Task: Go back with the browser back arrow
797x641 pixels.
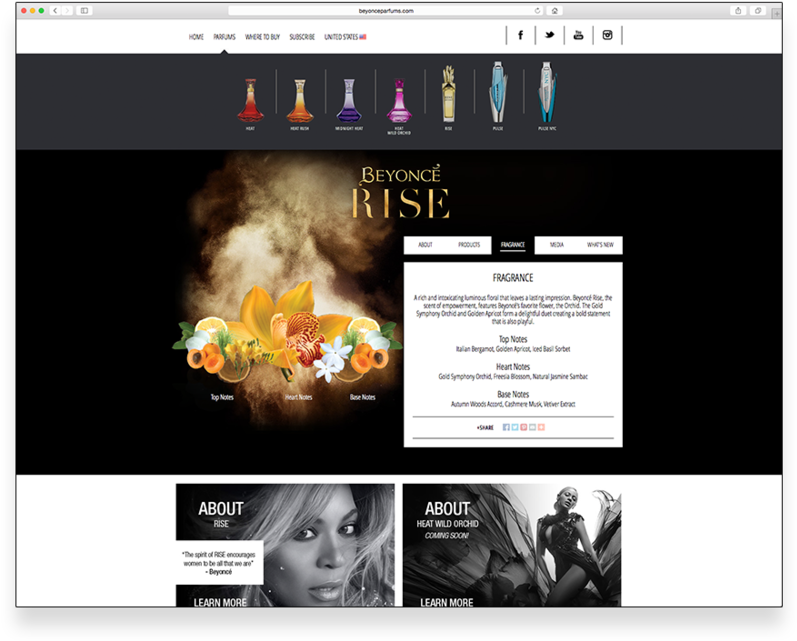Action: click(55, 11)
